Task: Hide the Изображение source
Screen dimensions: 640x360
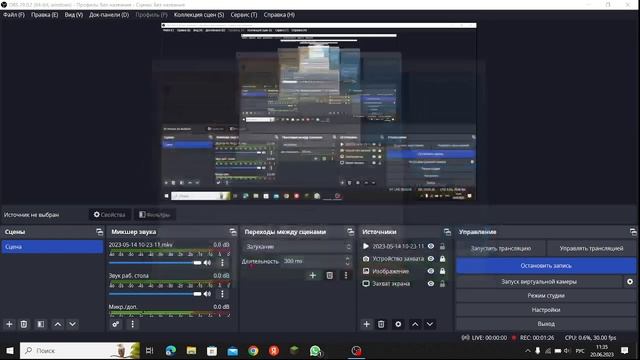Action: click(431, 271)
